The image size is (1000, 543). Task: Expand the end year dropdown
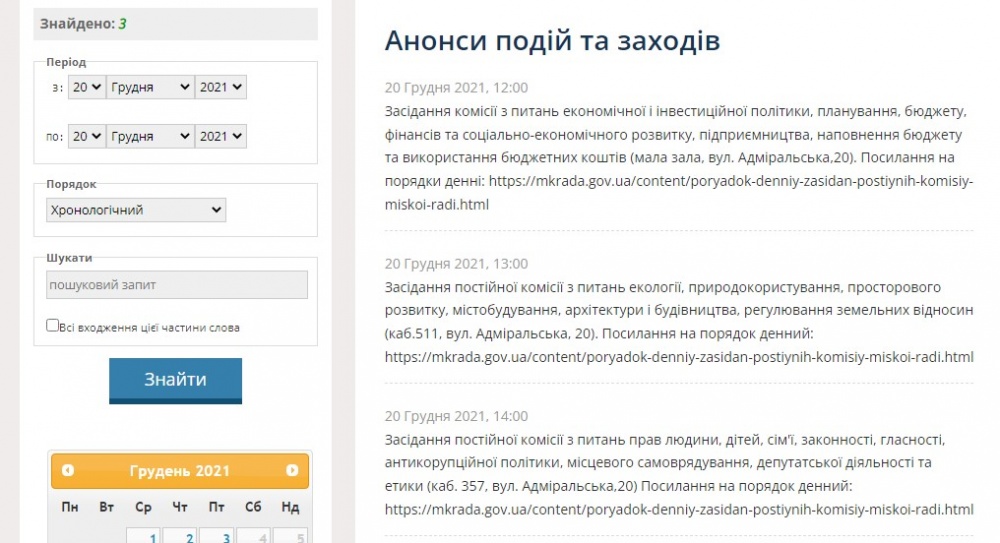(x=220, y=136)
